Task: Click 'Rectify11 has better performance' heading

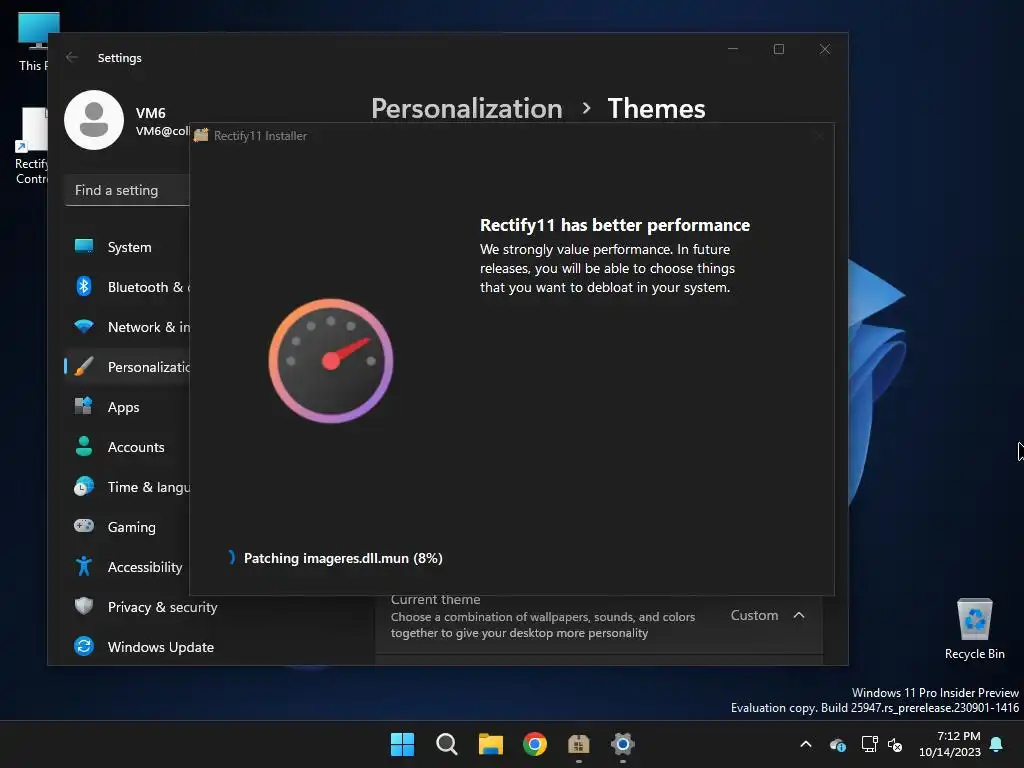Action: pyautogui.click(x=615, y=225)
